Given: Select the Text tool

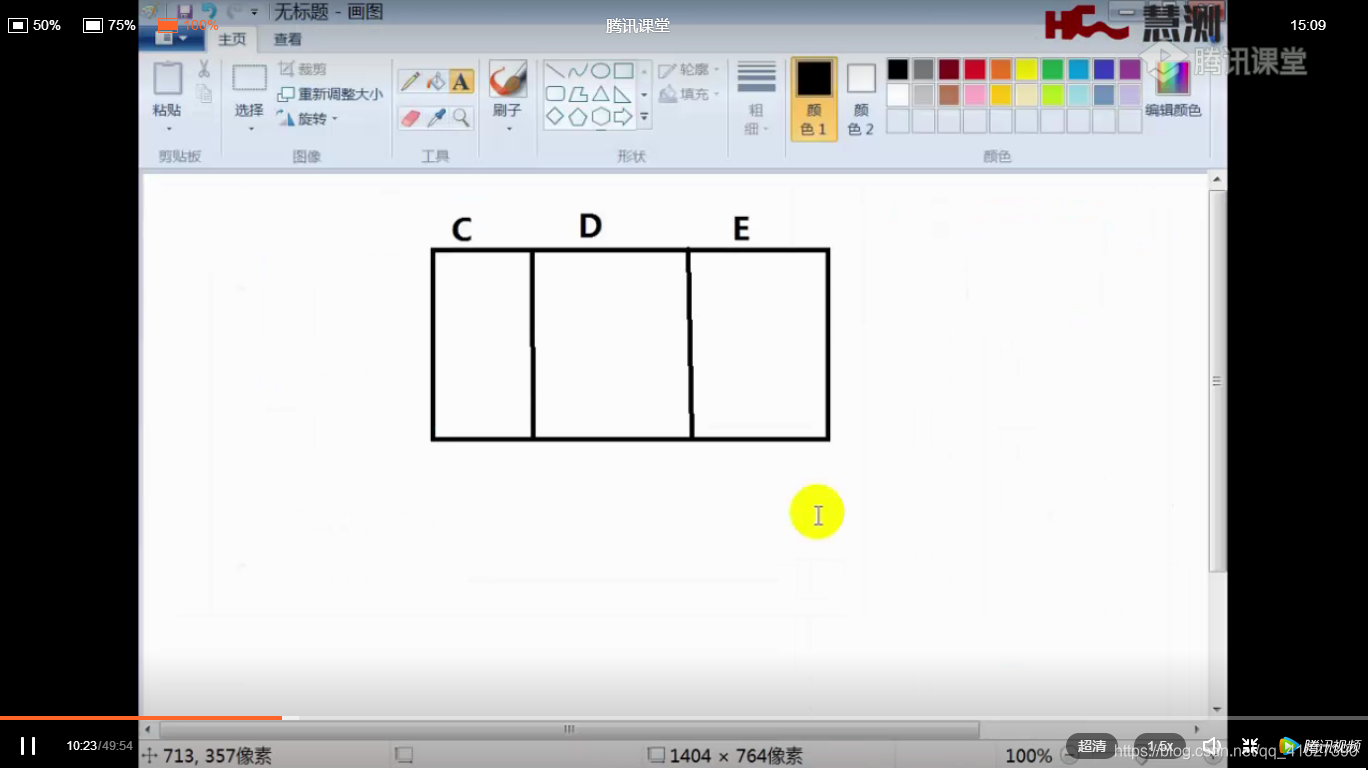Looking at the screenshot, I should pyautogui.click(x=460, y=80).
